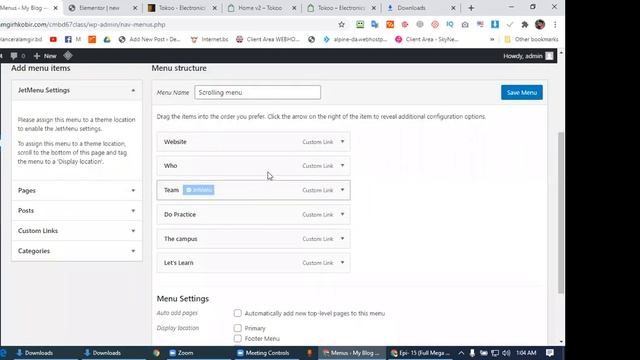Open the Chrome three-dot menu
640x360 pixels.
pos(555,24)
